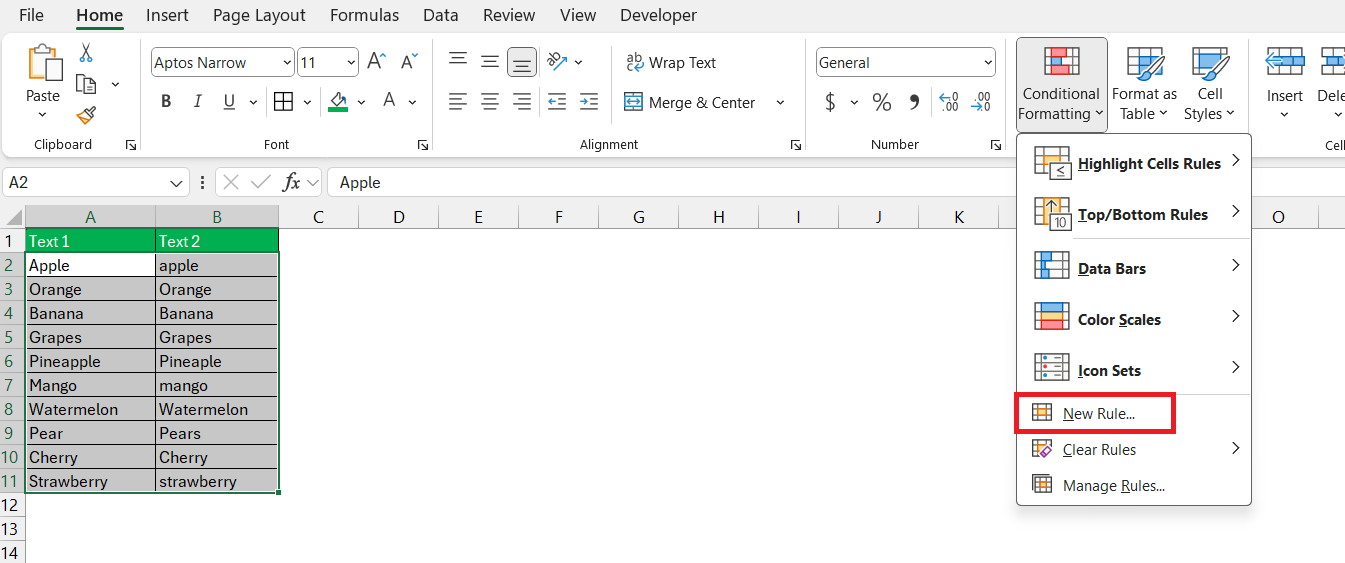Image resolution: width=1345 pixels, height=563 pixels.
Task: Open Font group dialog launcher
Action: (x=423, y=145)
